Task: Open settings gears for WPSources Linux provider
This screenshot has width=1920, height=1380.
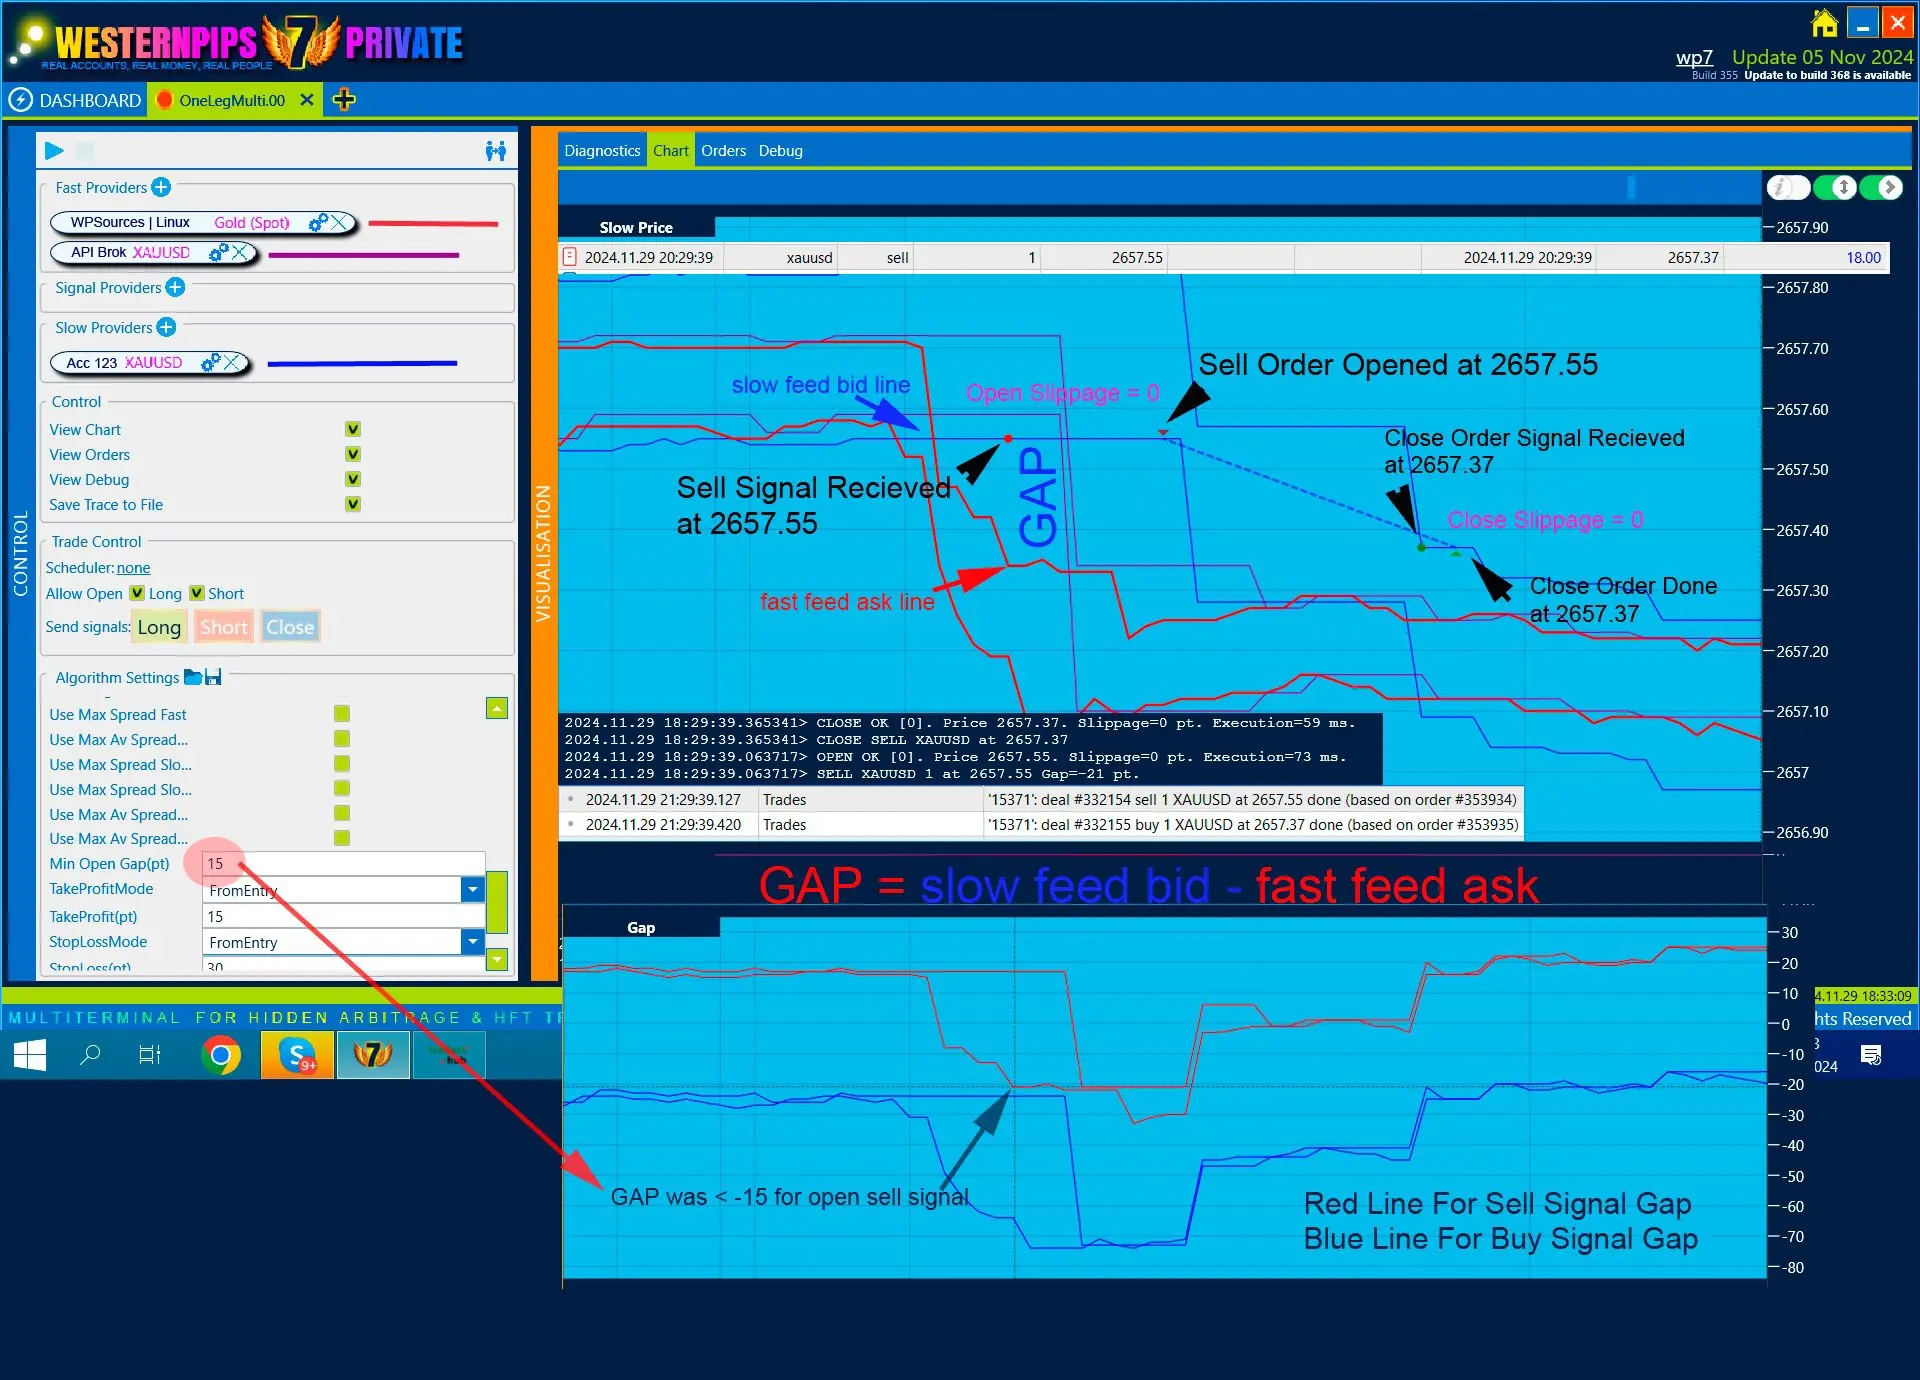Action: pos(319,222)
